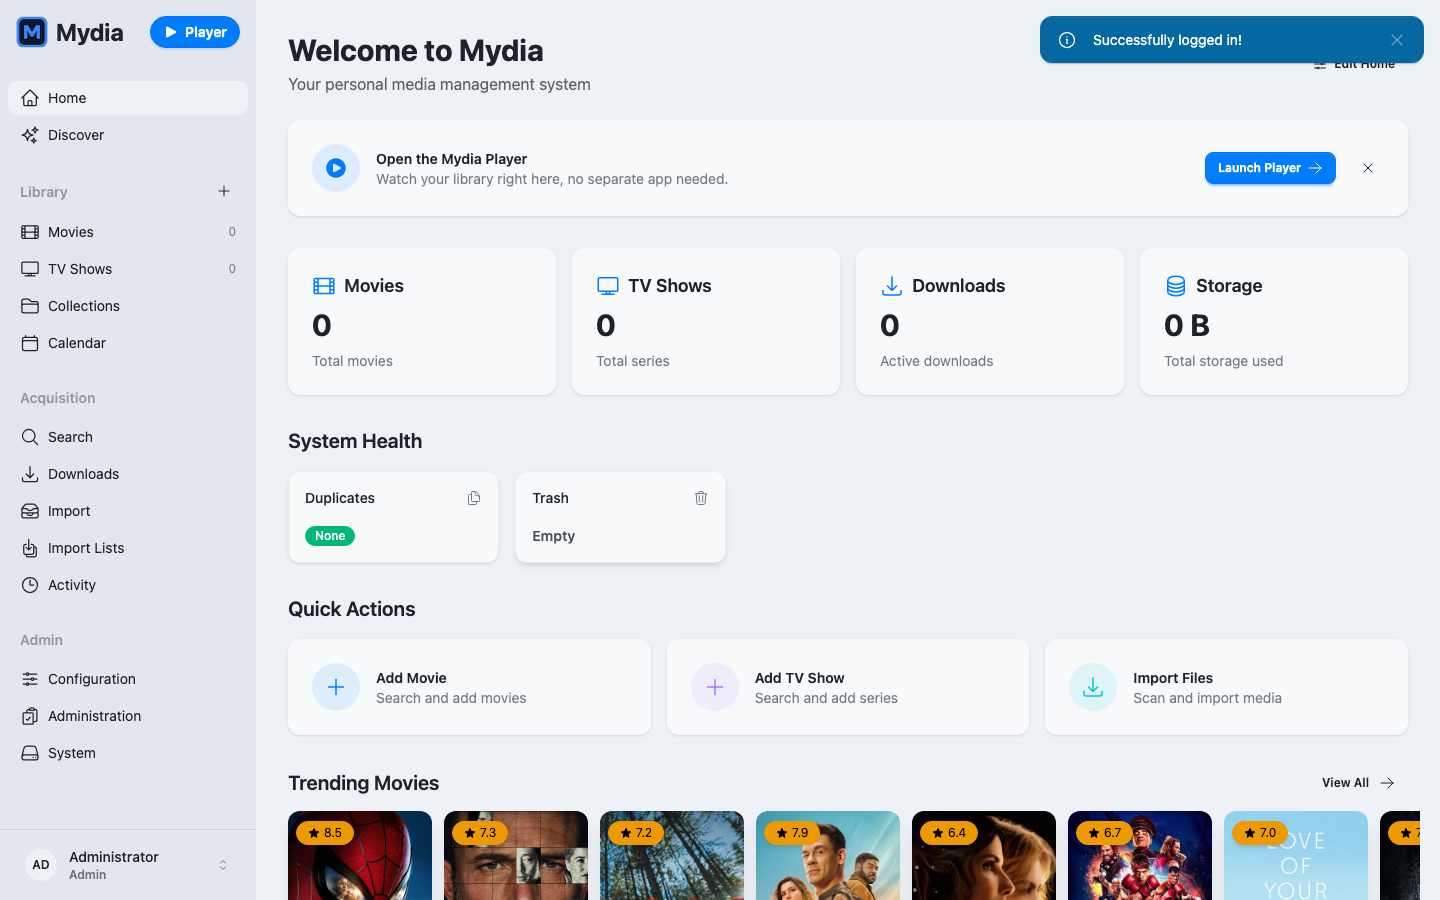Click the Trending Movies heading

tap(364, 783)
